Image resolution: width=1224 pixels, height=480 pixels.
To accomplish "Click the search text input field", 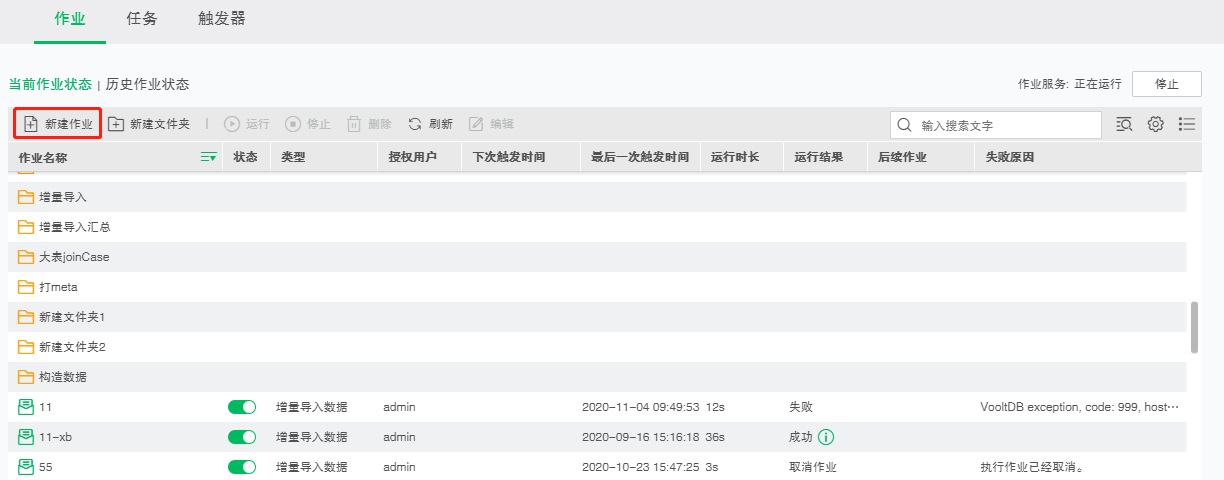I will [x=1005, y=125].
